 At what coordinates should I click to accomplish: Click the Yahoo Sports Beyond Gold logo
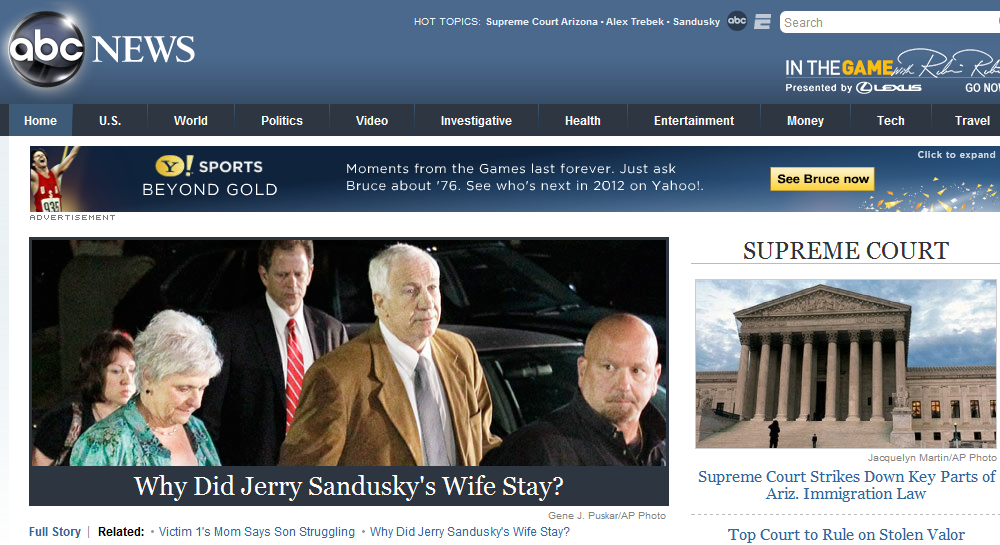coord(210,177)
